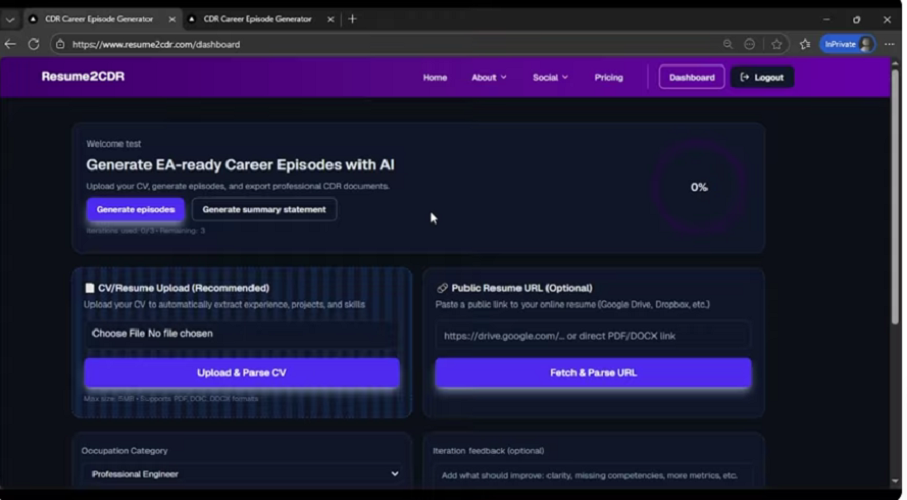This screenshot has width=907, height=500.
Task: Click the zoom magnifier icon in address bar
Action: click(728, 44)
